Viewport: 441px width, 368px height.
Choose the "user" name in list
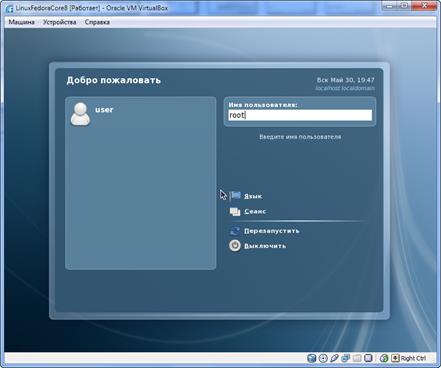(x=104, y=110)
